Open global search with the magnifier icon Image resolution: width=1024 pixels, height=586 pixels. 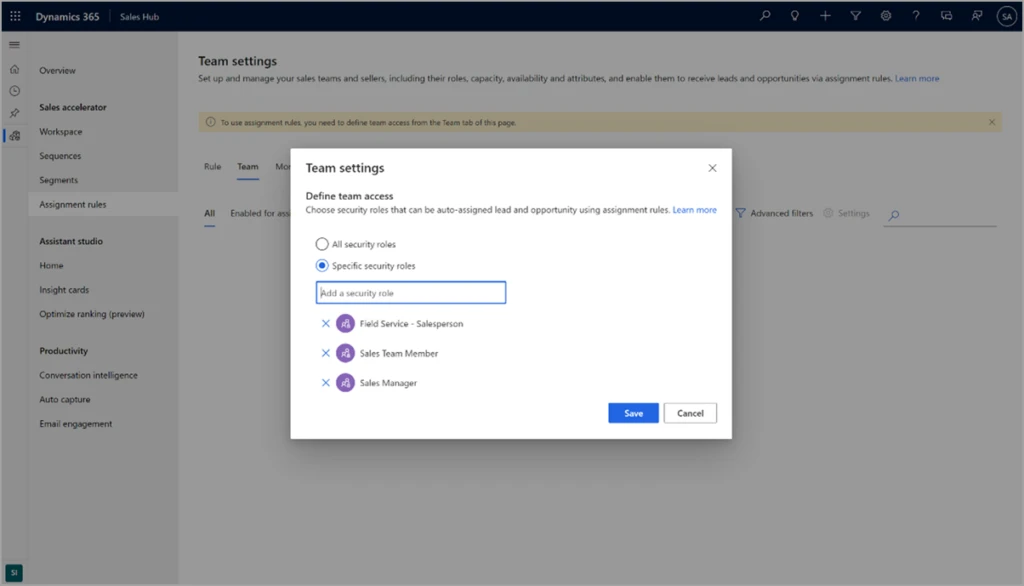[x=764, y=16]
